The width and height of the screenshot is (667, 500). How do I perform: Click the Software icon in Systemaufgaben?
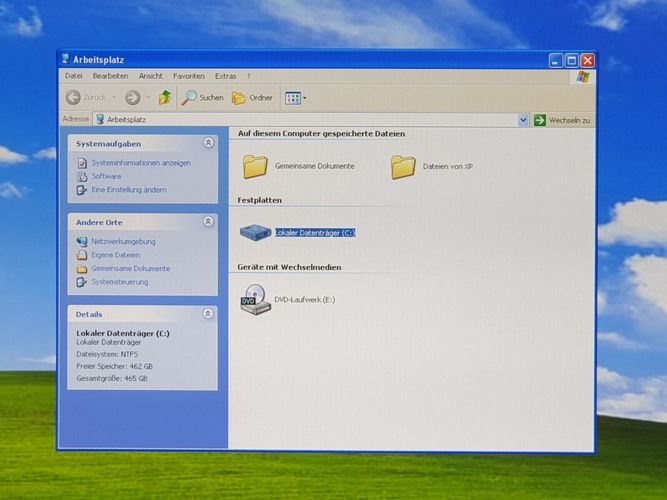[82, 176]
